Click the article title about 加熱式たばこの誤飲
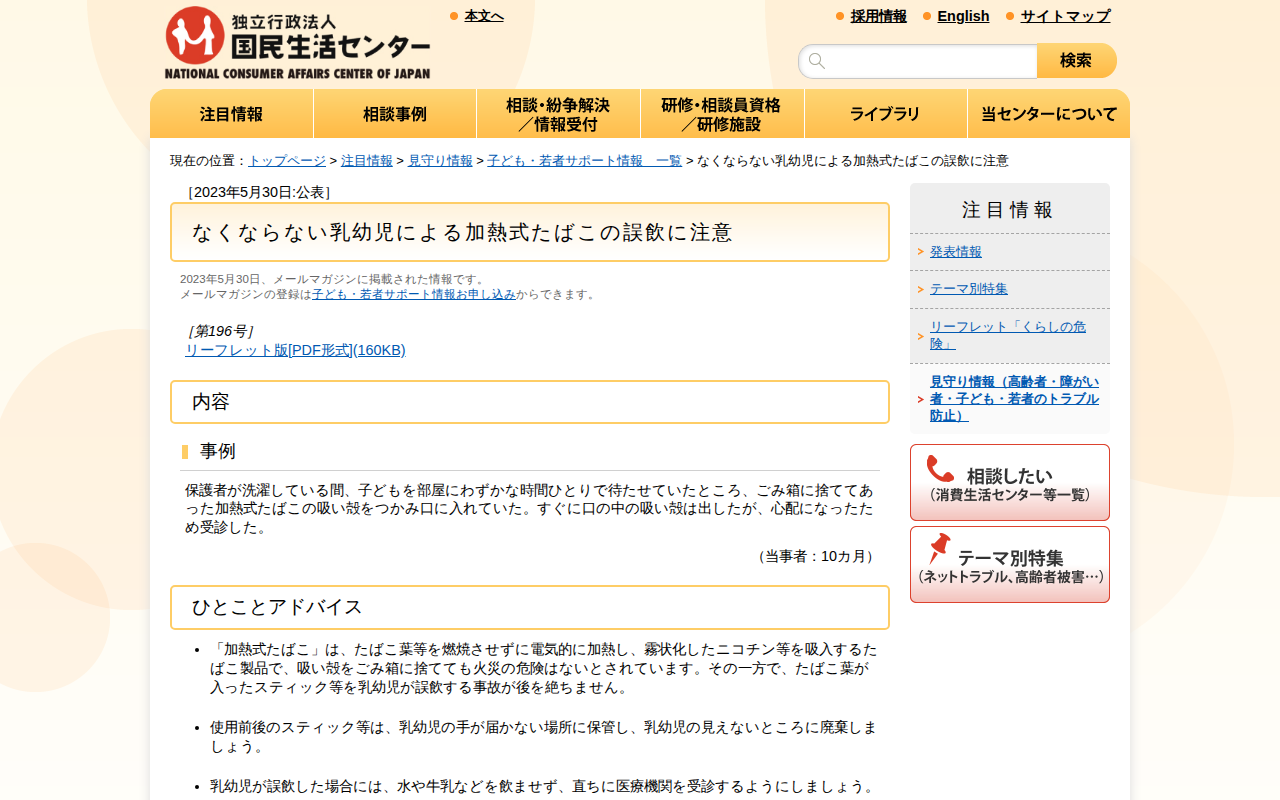1280x800 pixels. click(462, 233)
